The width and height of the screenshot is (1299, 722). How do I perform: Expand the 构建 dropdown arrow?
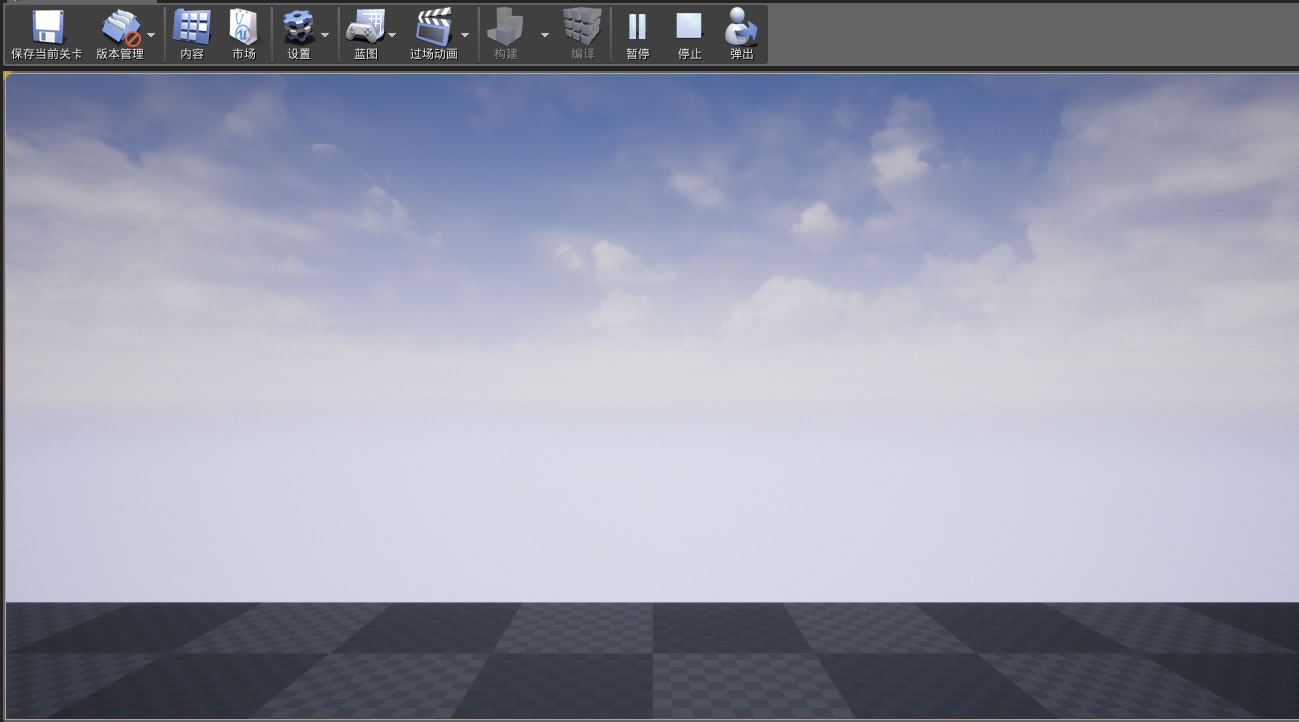point(545,34)
